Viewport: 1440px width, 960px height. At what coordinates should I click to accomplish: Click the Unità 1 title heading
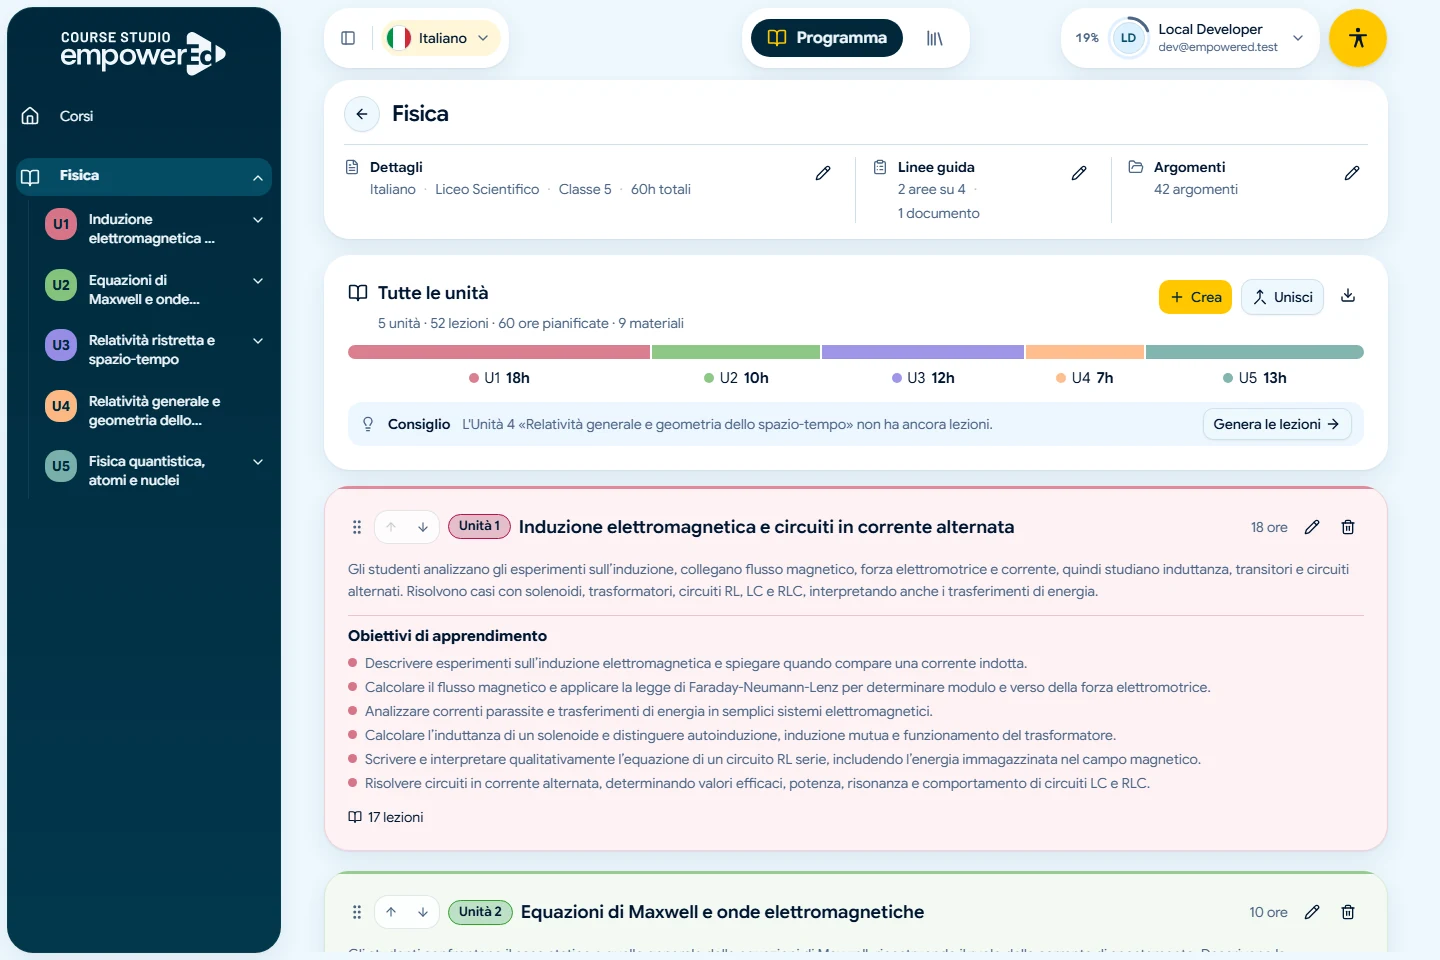coord(766,527)
